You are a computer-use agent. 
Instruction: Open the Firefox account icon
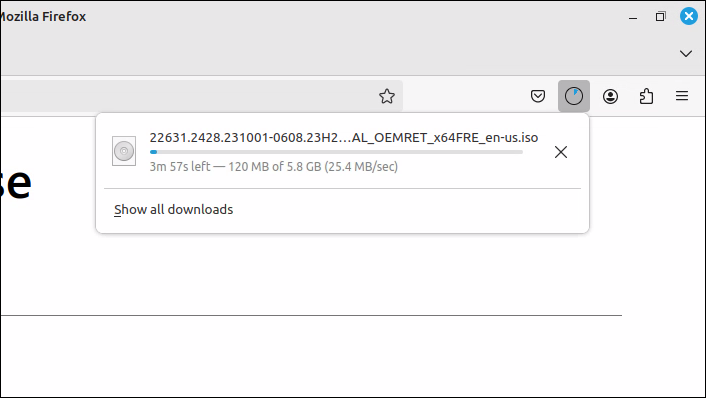610,96
